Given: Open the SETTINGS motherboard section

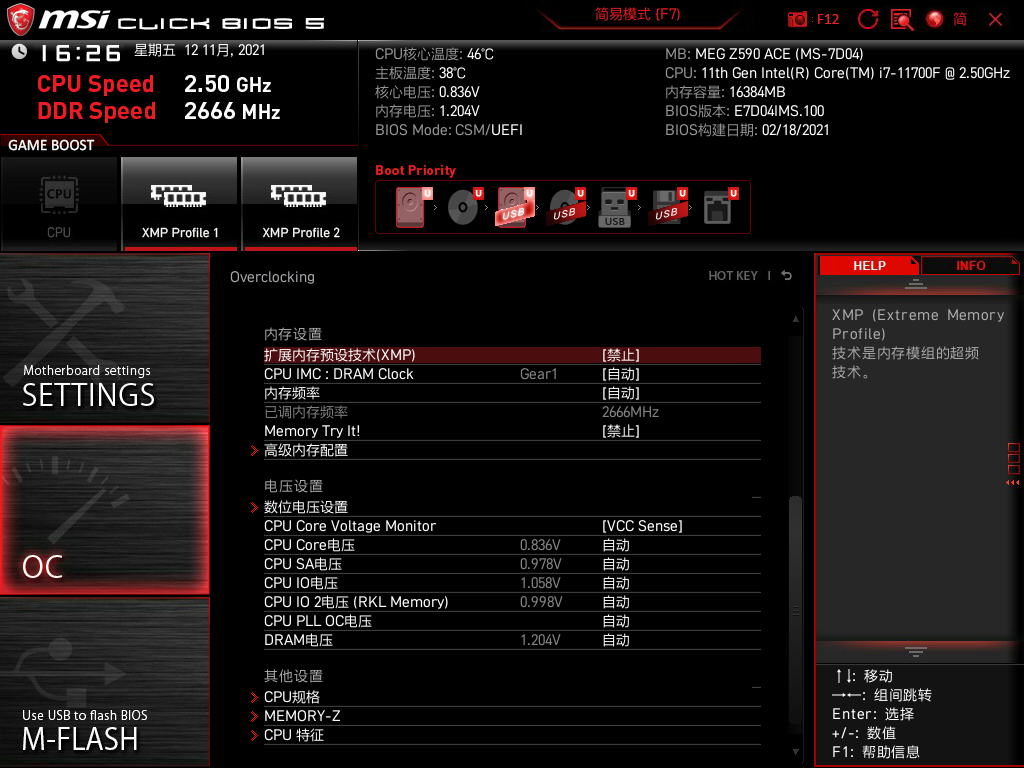Looking at the screenshot, I should (104, 338).
